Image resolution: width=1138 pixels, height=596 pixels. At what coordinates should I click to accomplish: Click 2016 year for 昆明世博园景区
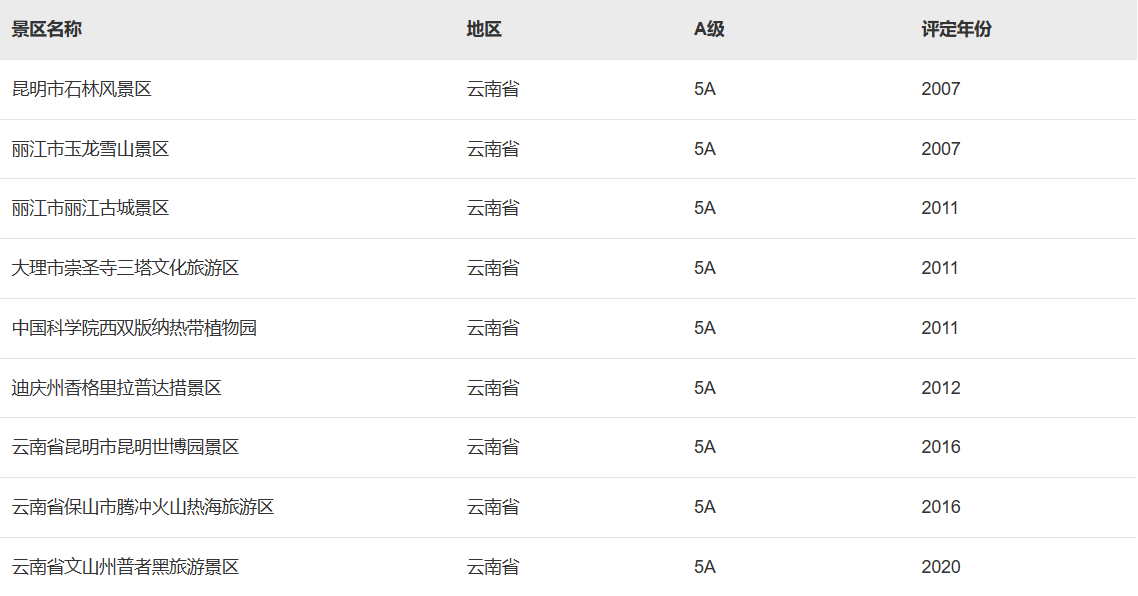(x=940, y=447)
